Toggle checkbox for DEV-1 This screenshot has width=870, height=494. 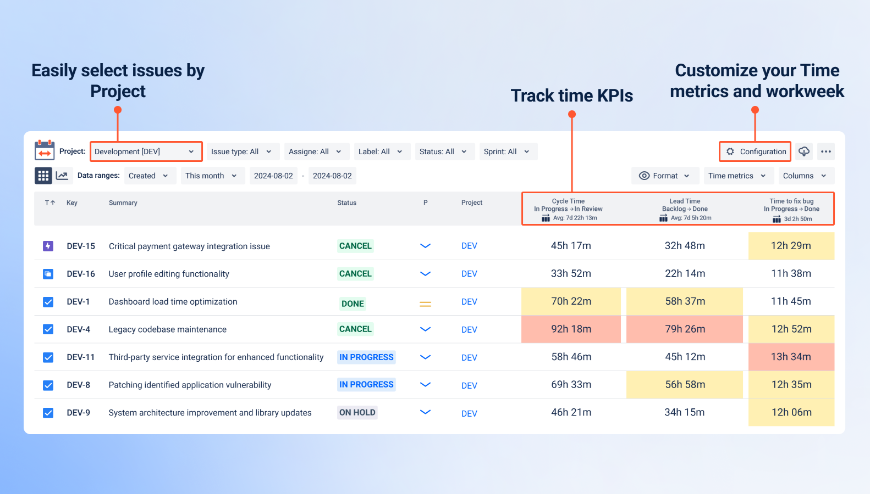[x=48, y=302]
